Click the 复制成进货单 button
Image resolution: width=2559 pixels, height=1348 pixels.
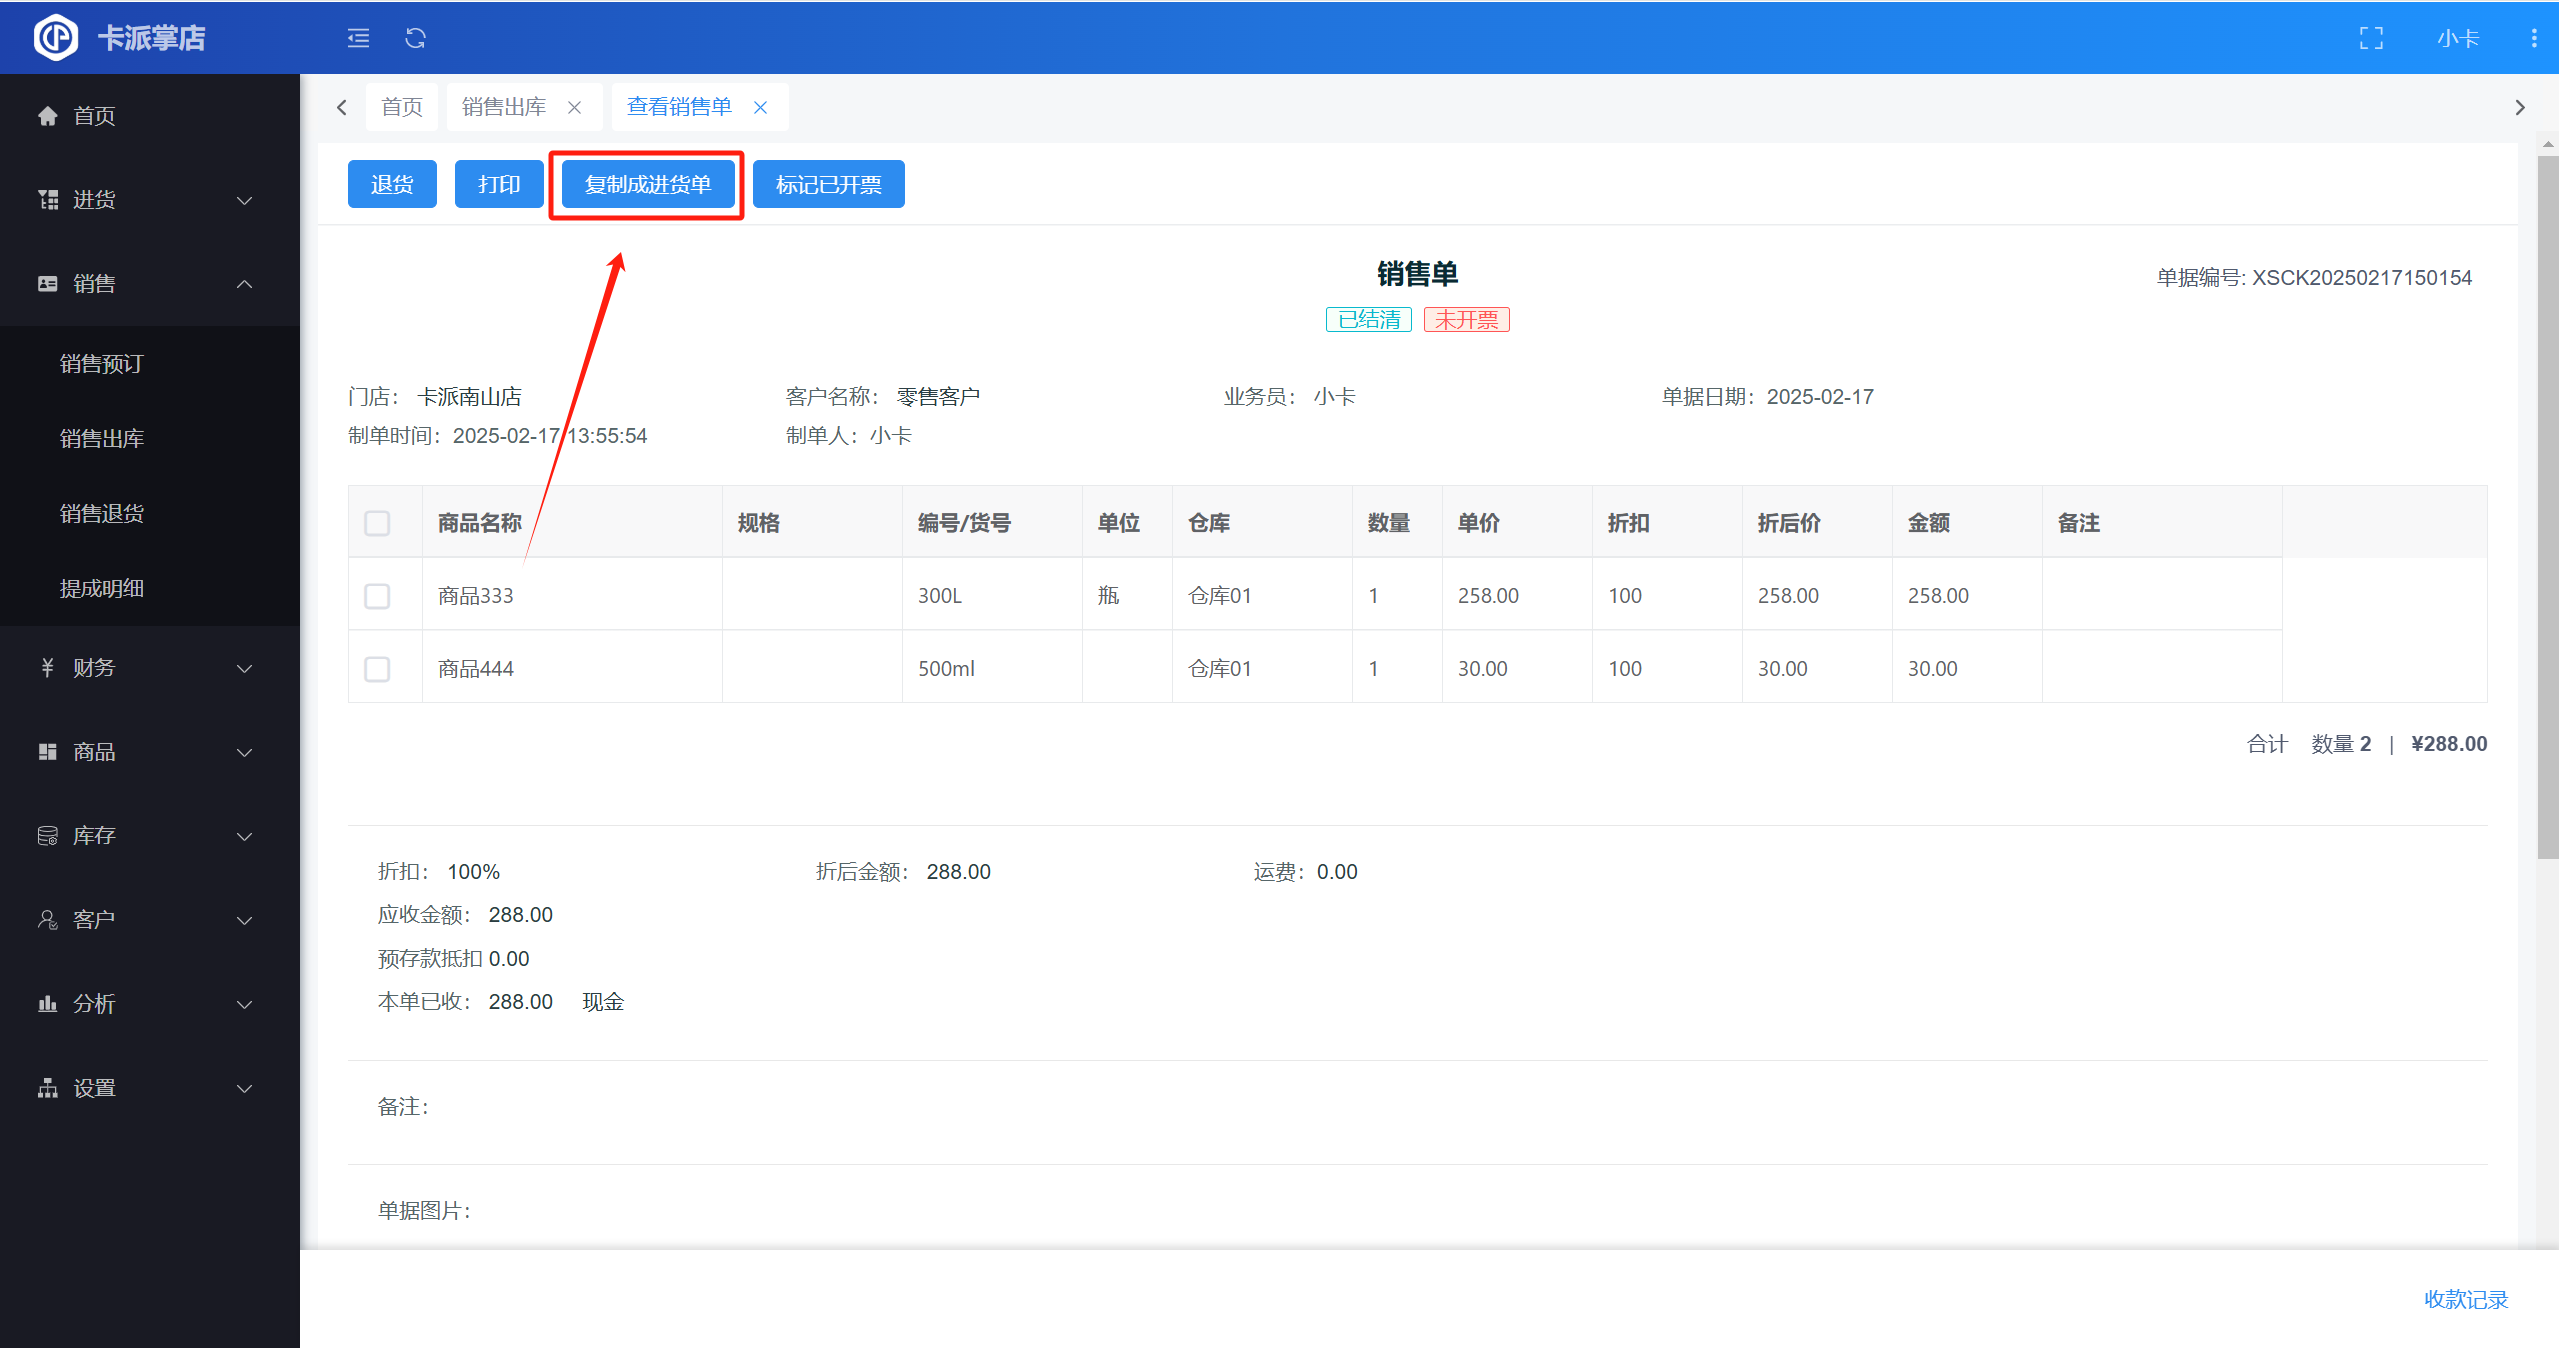coord(647,185)
